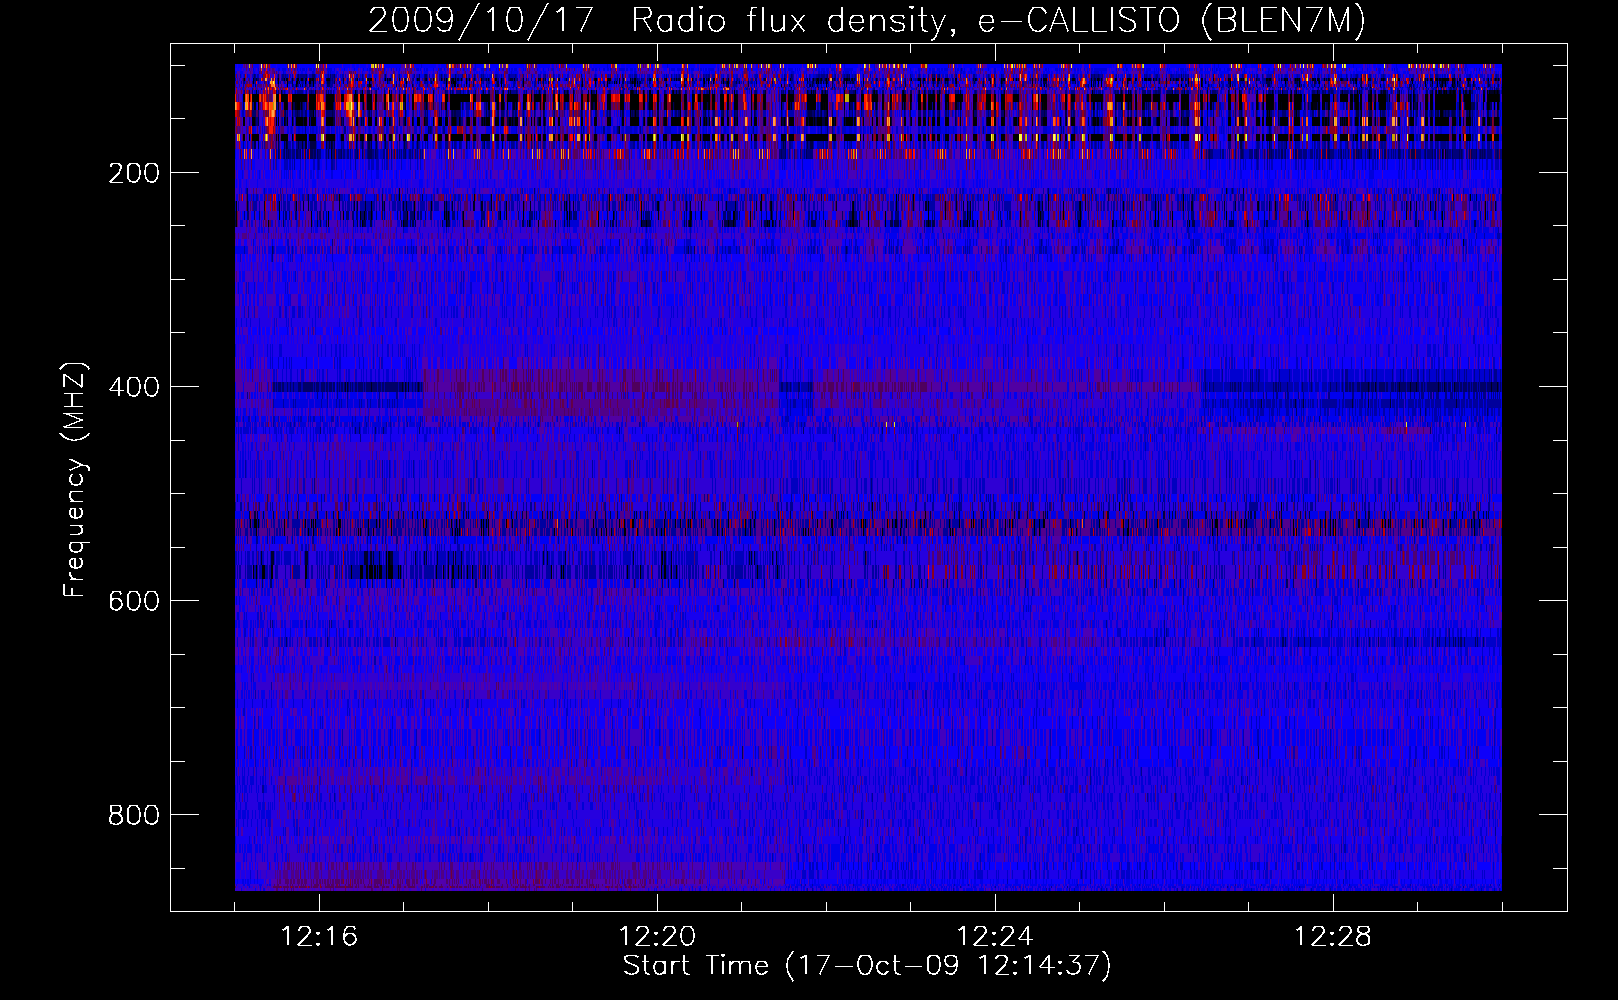Viewport: 1618px width, 1000px height.
Task: Click the 12:28 time tick label
Action: (x=1333, y=937)
